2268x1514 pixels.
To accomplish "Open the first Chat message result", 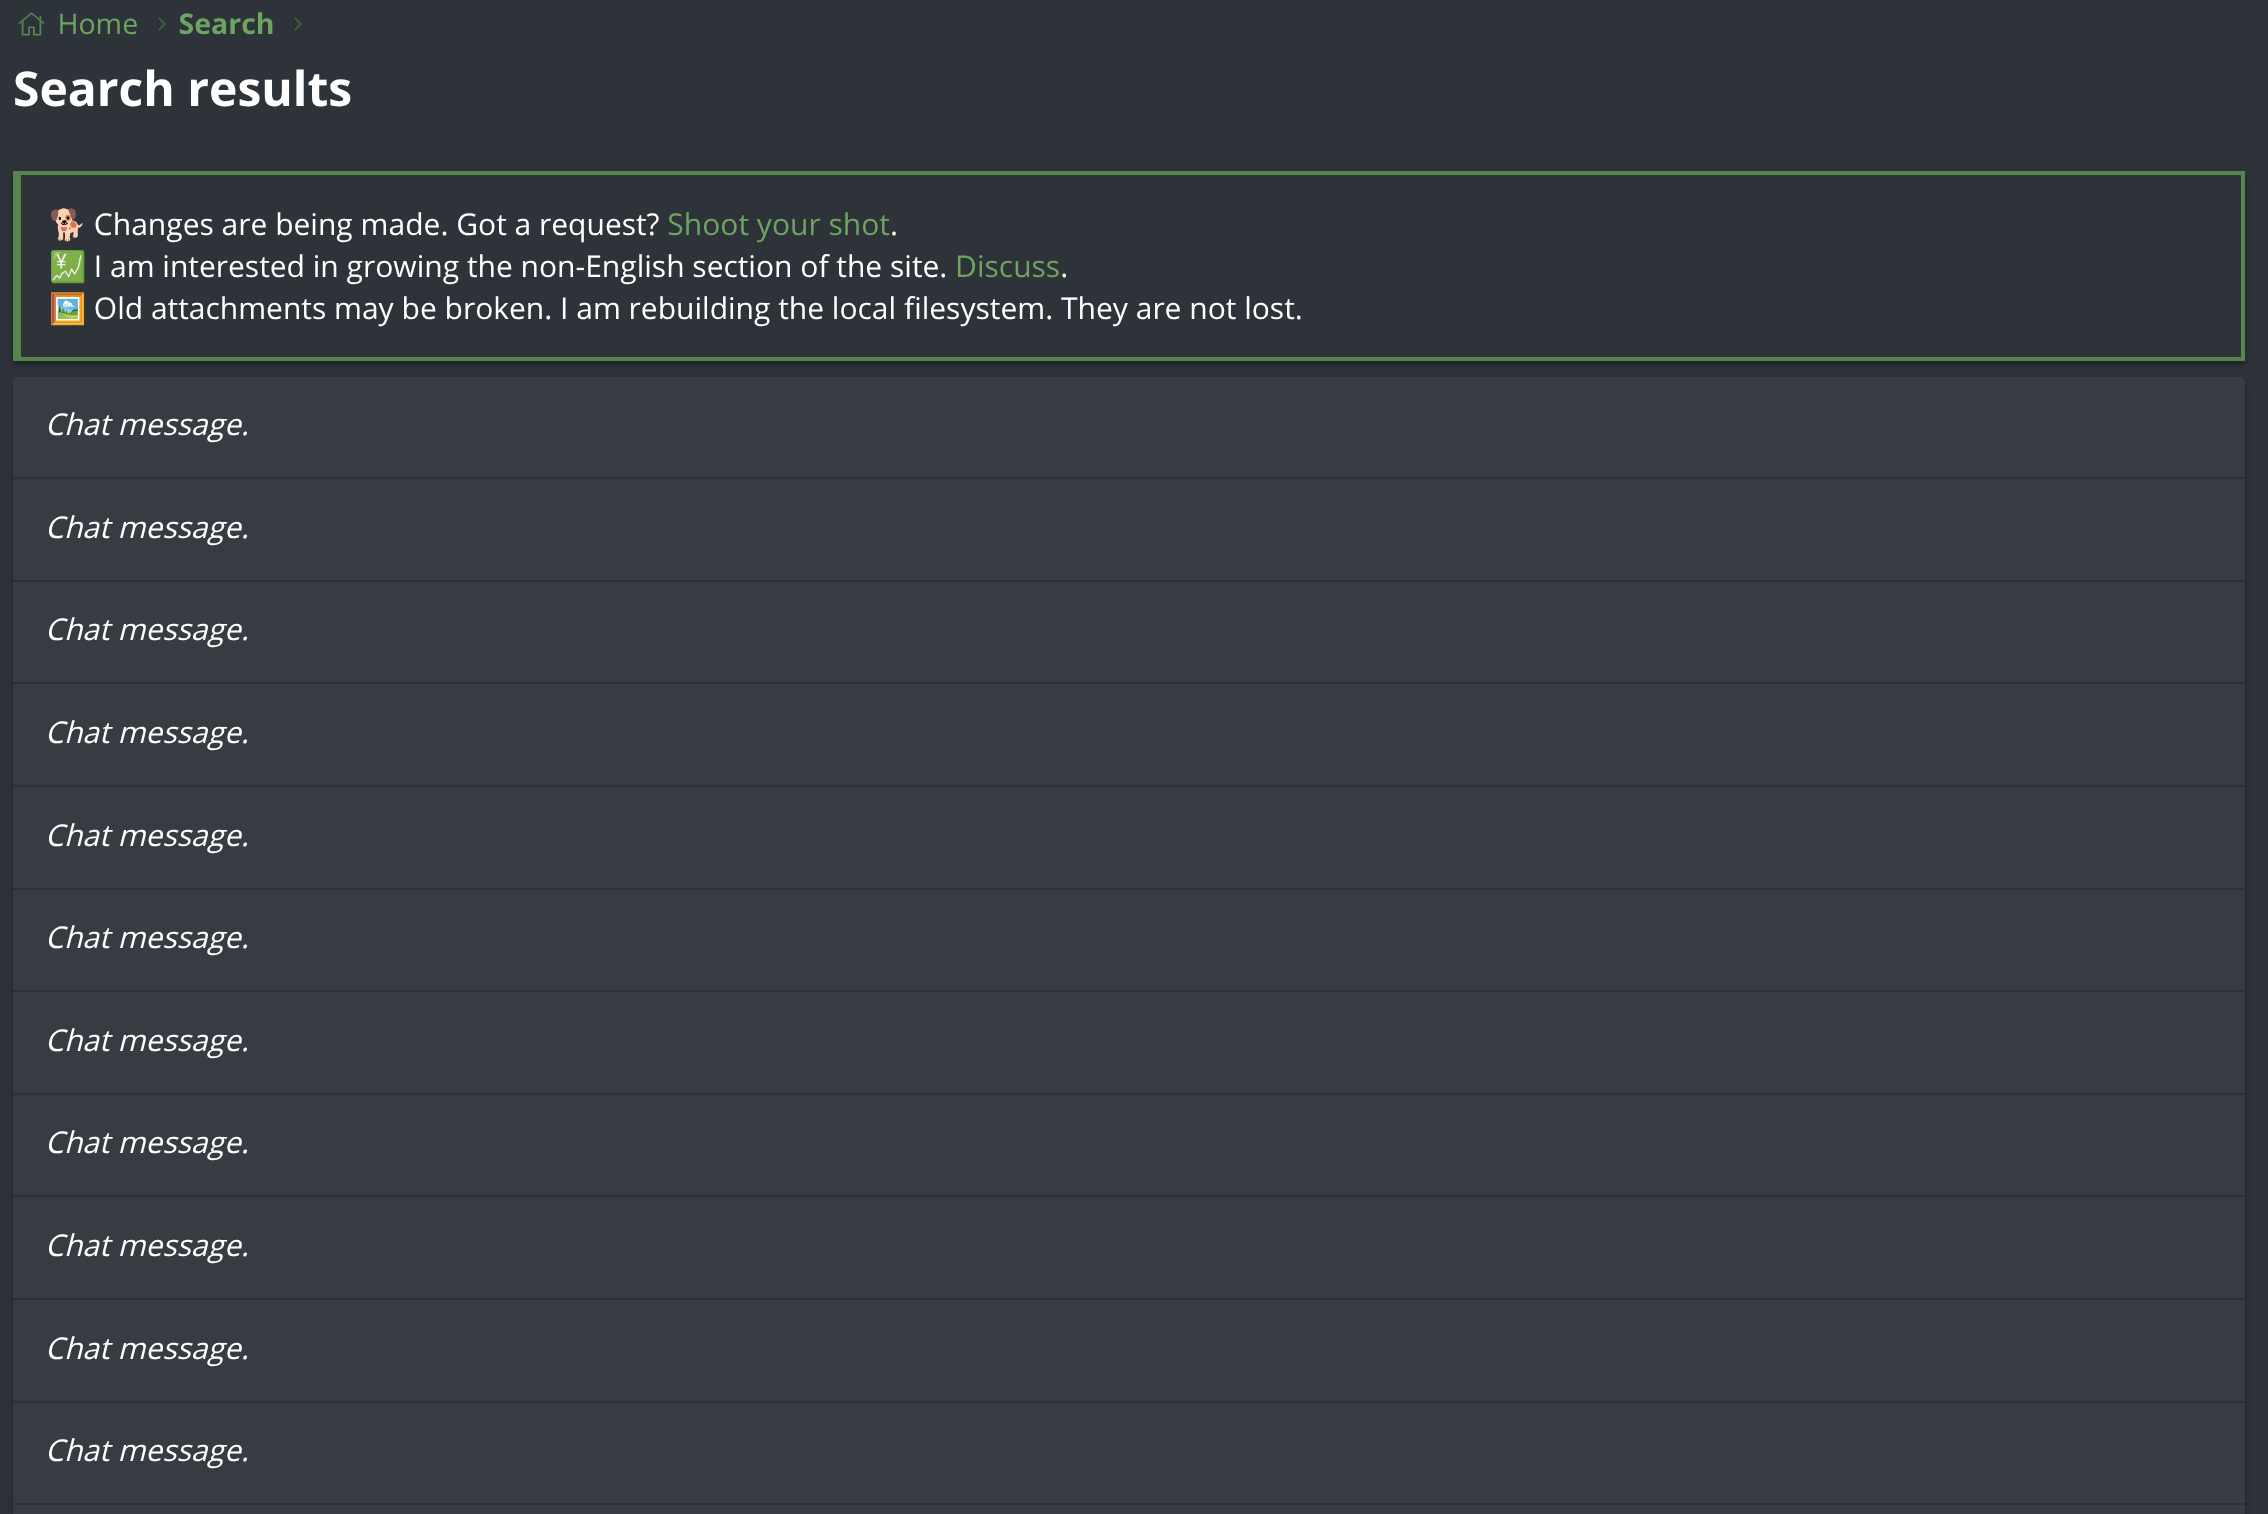I will click(x=148, y=425).
